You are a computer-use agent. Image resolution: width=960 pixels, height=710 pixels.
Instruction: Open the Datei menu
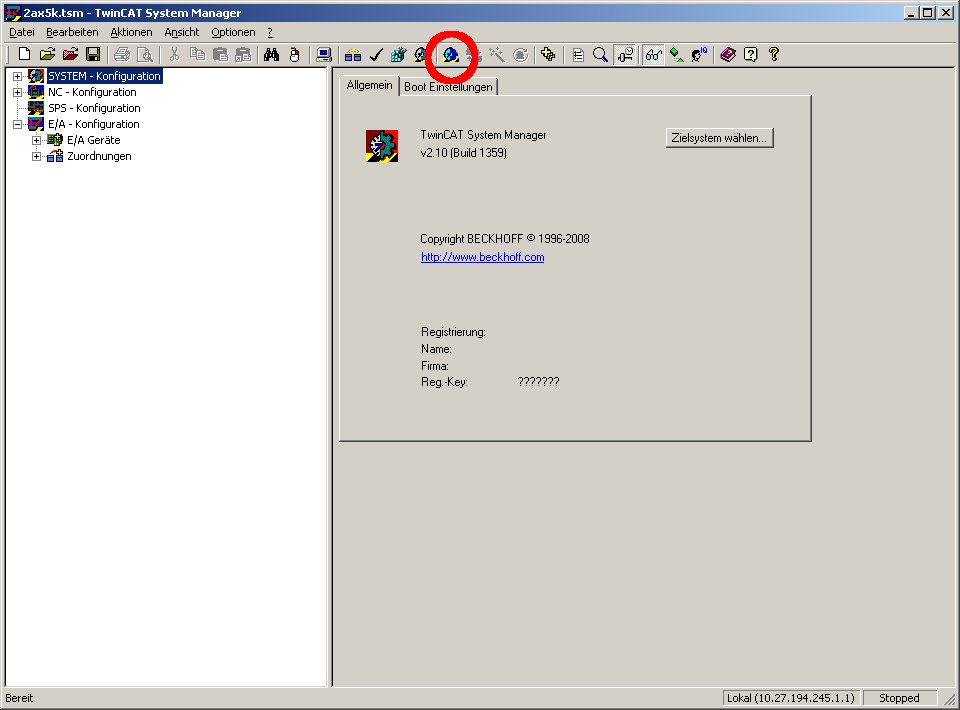click(x=21, y=32)
